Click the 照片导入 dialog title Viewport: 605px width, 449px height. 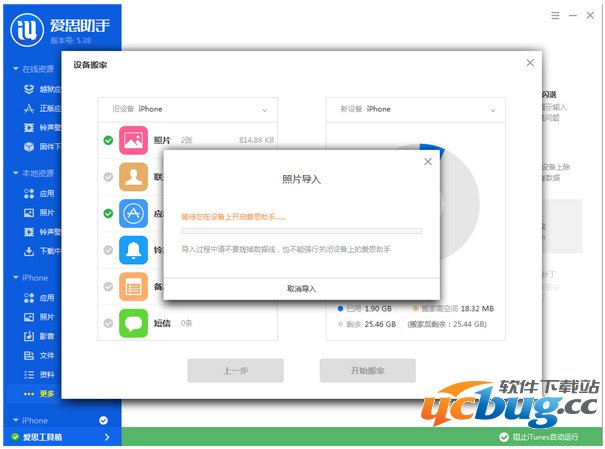point(301,179)
